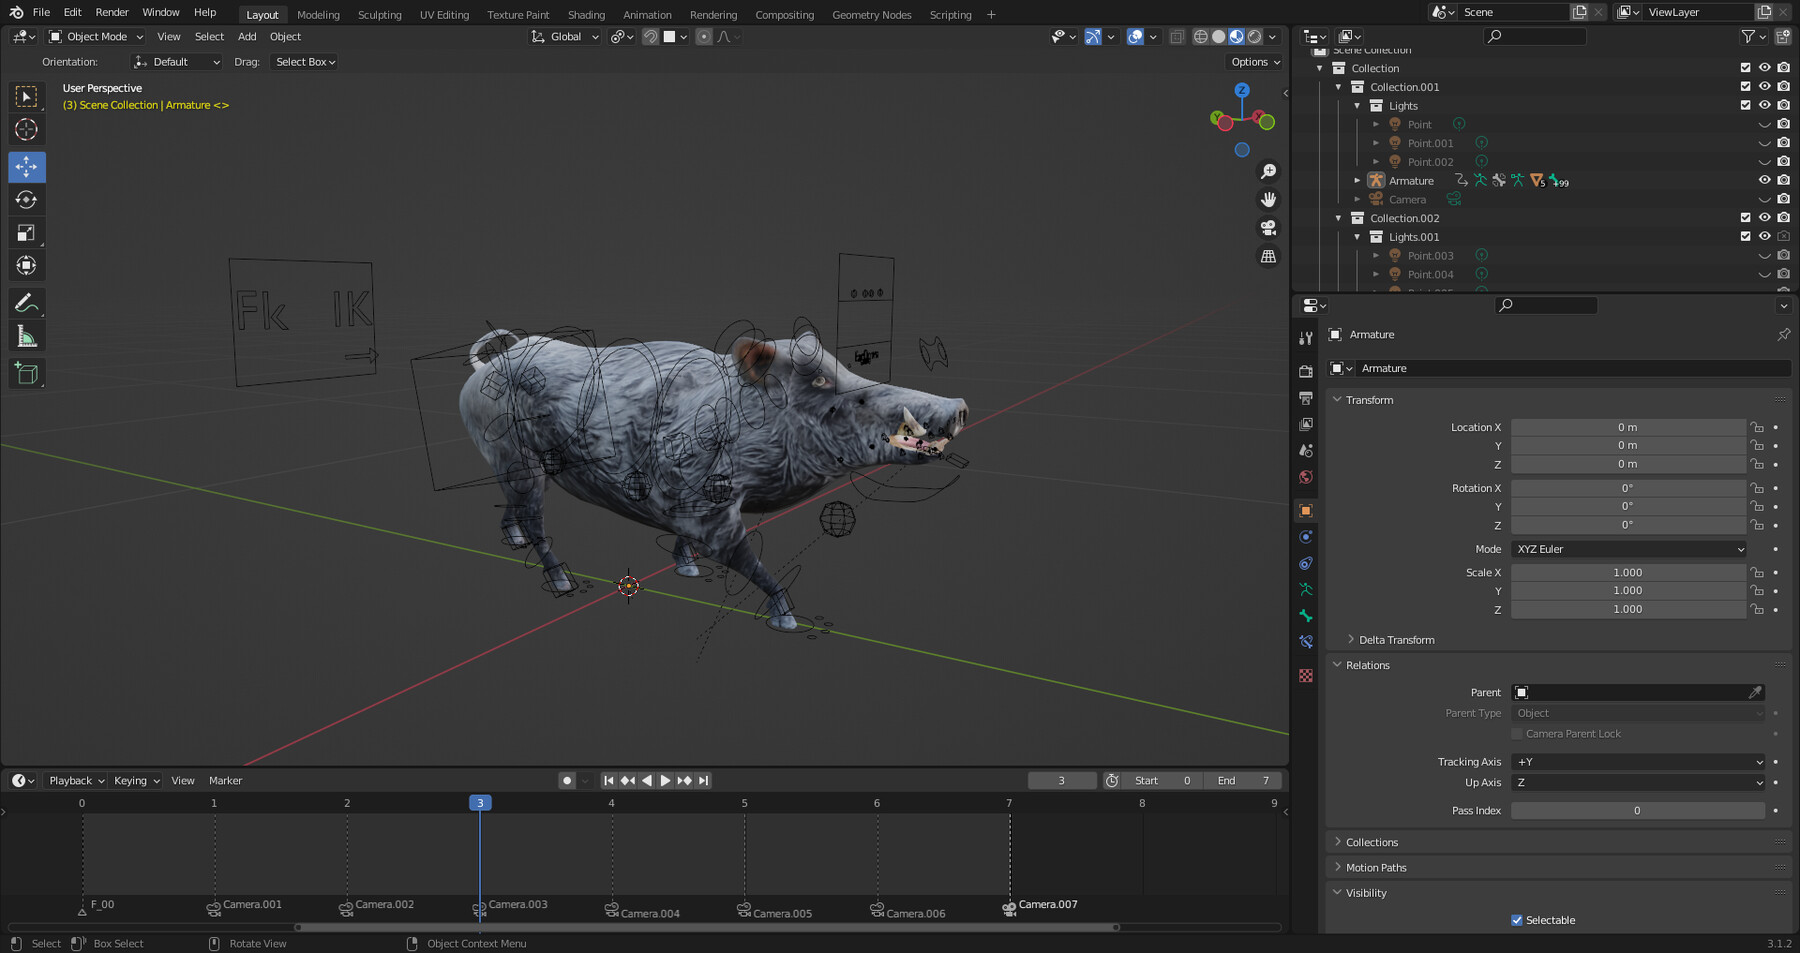Screen dimensions: 1800x953
Task: Select the Move tool in the toolbar
Action: [x=27, y=167]
